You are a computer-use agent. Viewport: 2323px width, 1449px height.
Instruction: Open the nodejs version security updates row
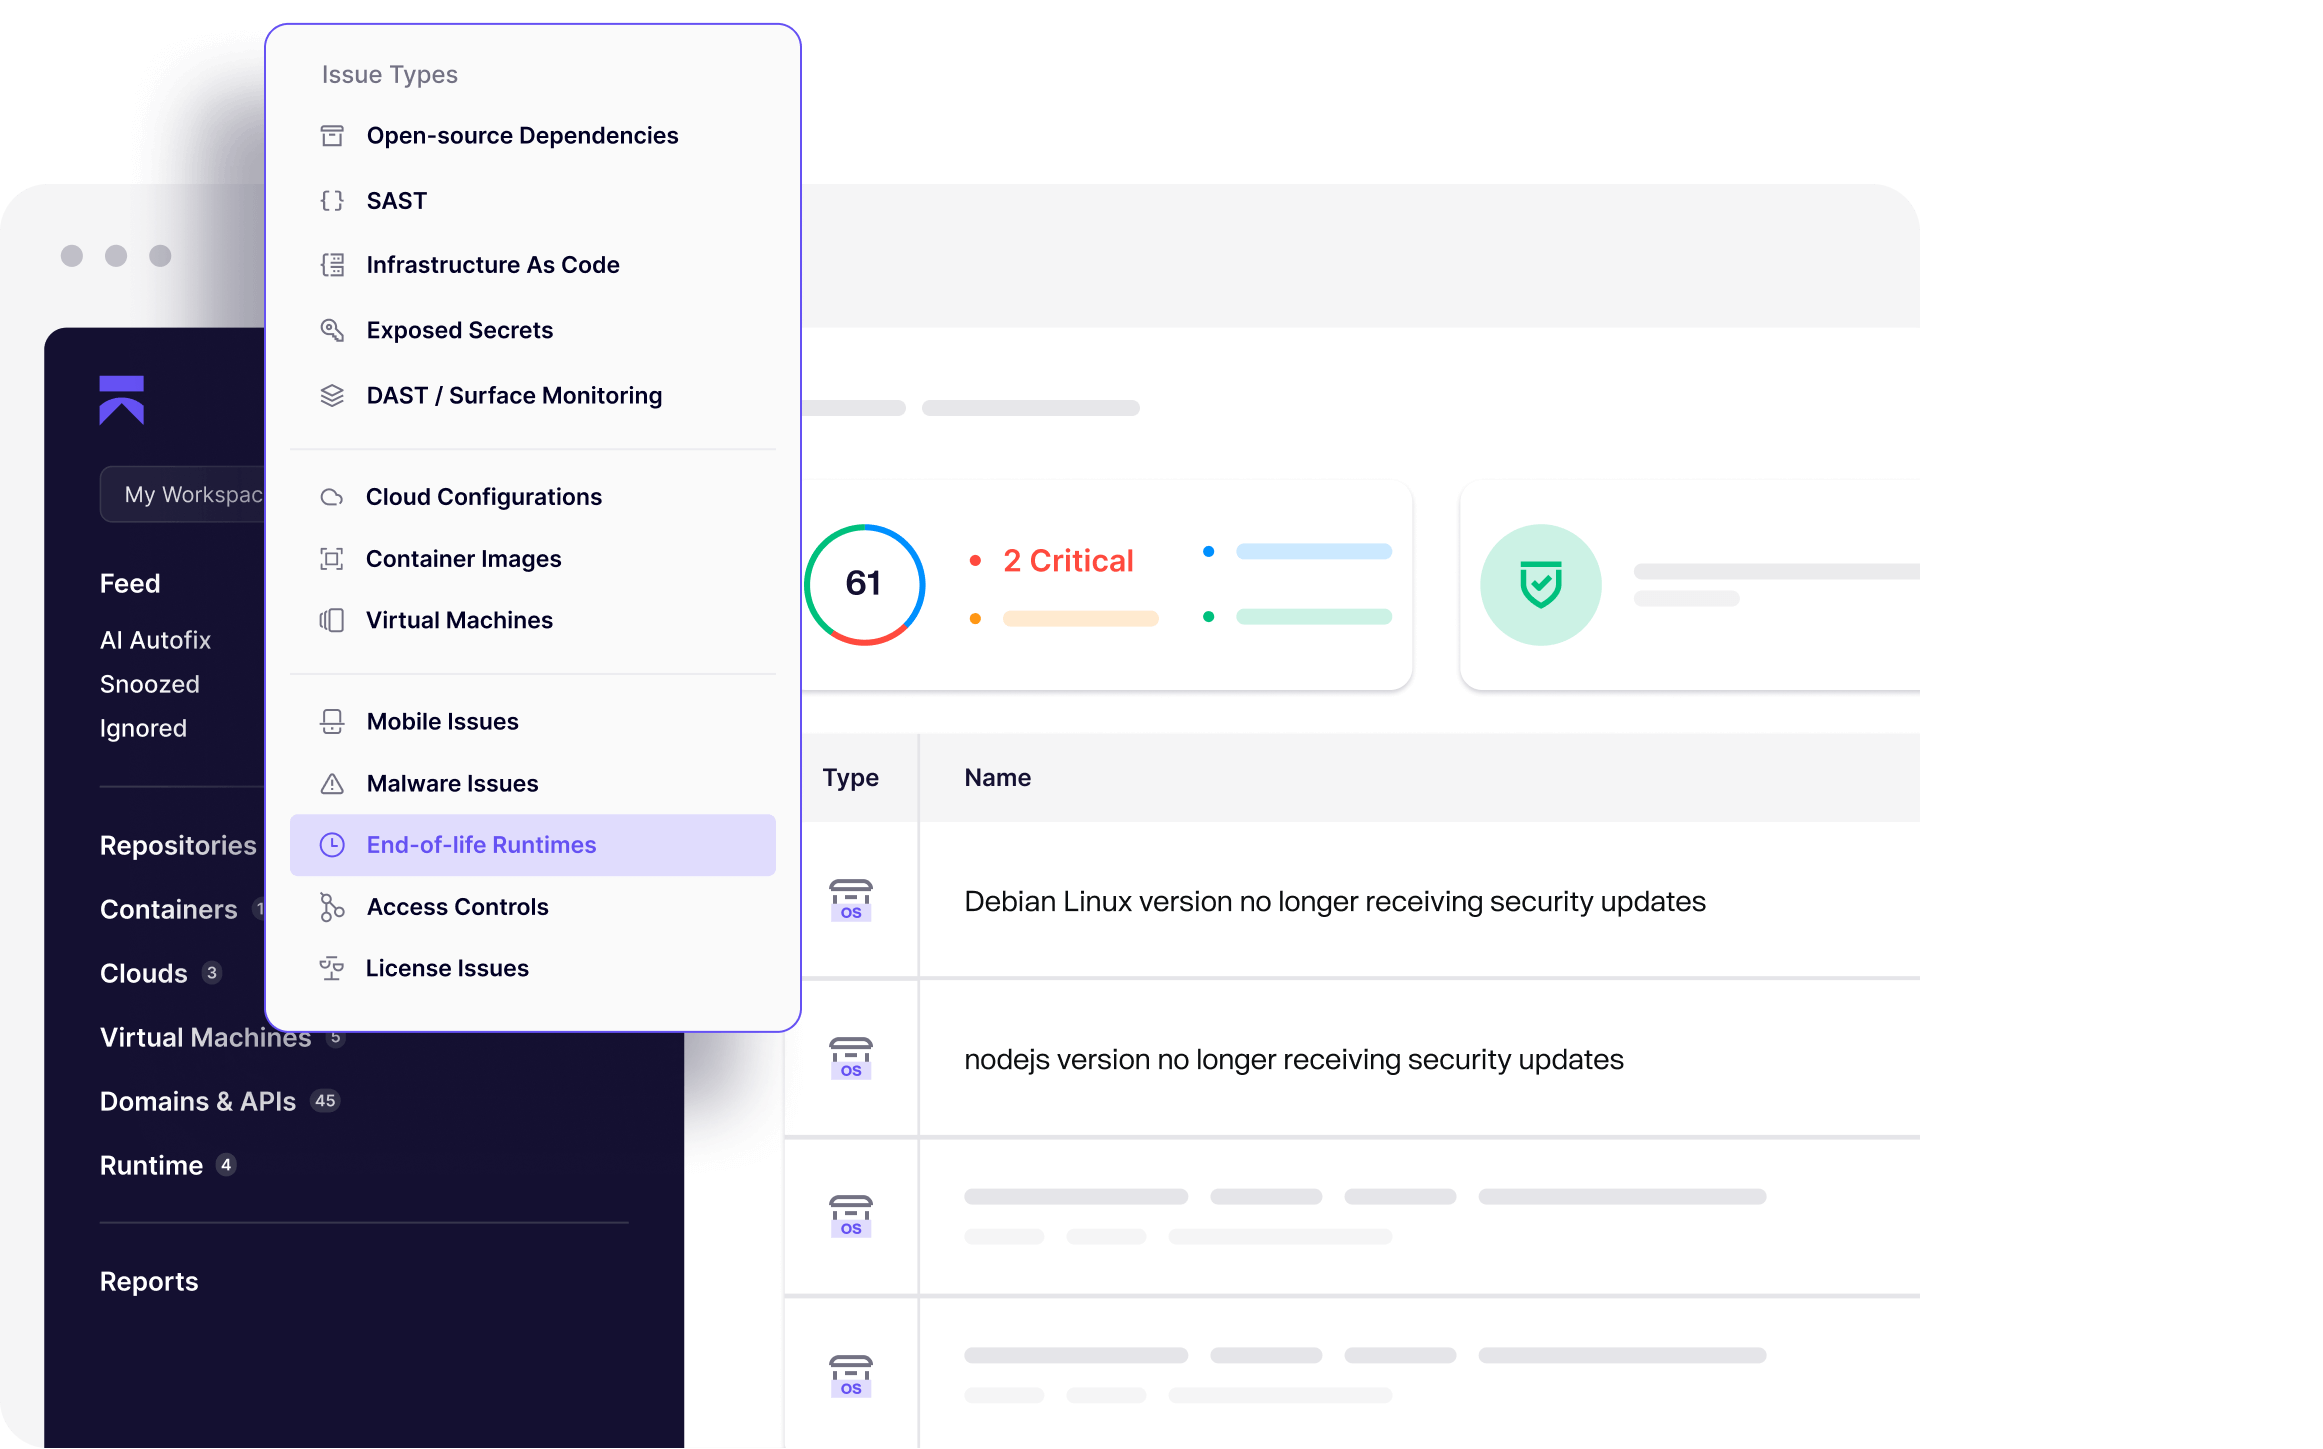coord(1293,1059)
